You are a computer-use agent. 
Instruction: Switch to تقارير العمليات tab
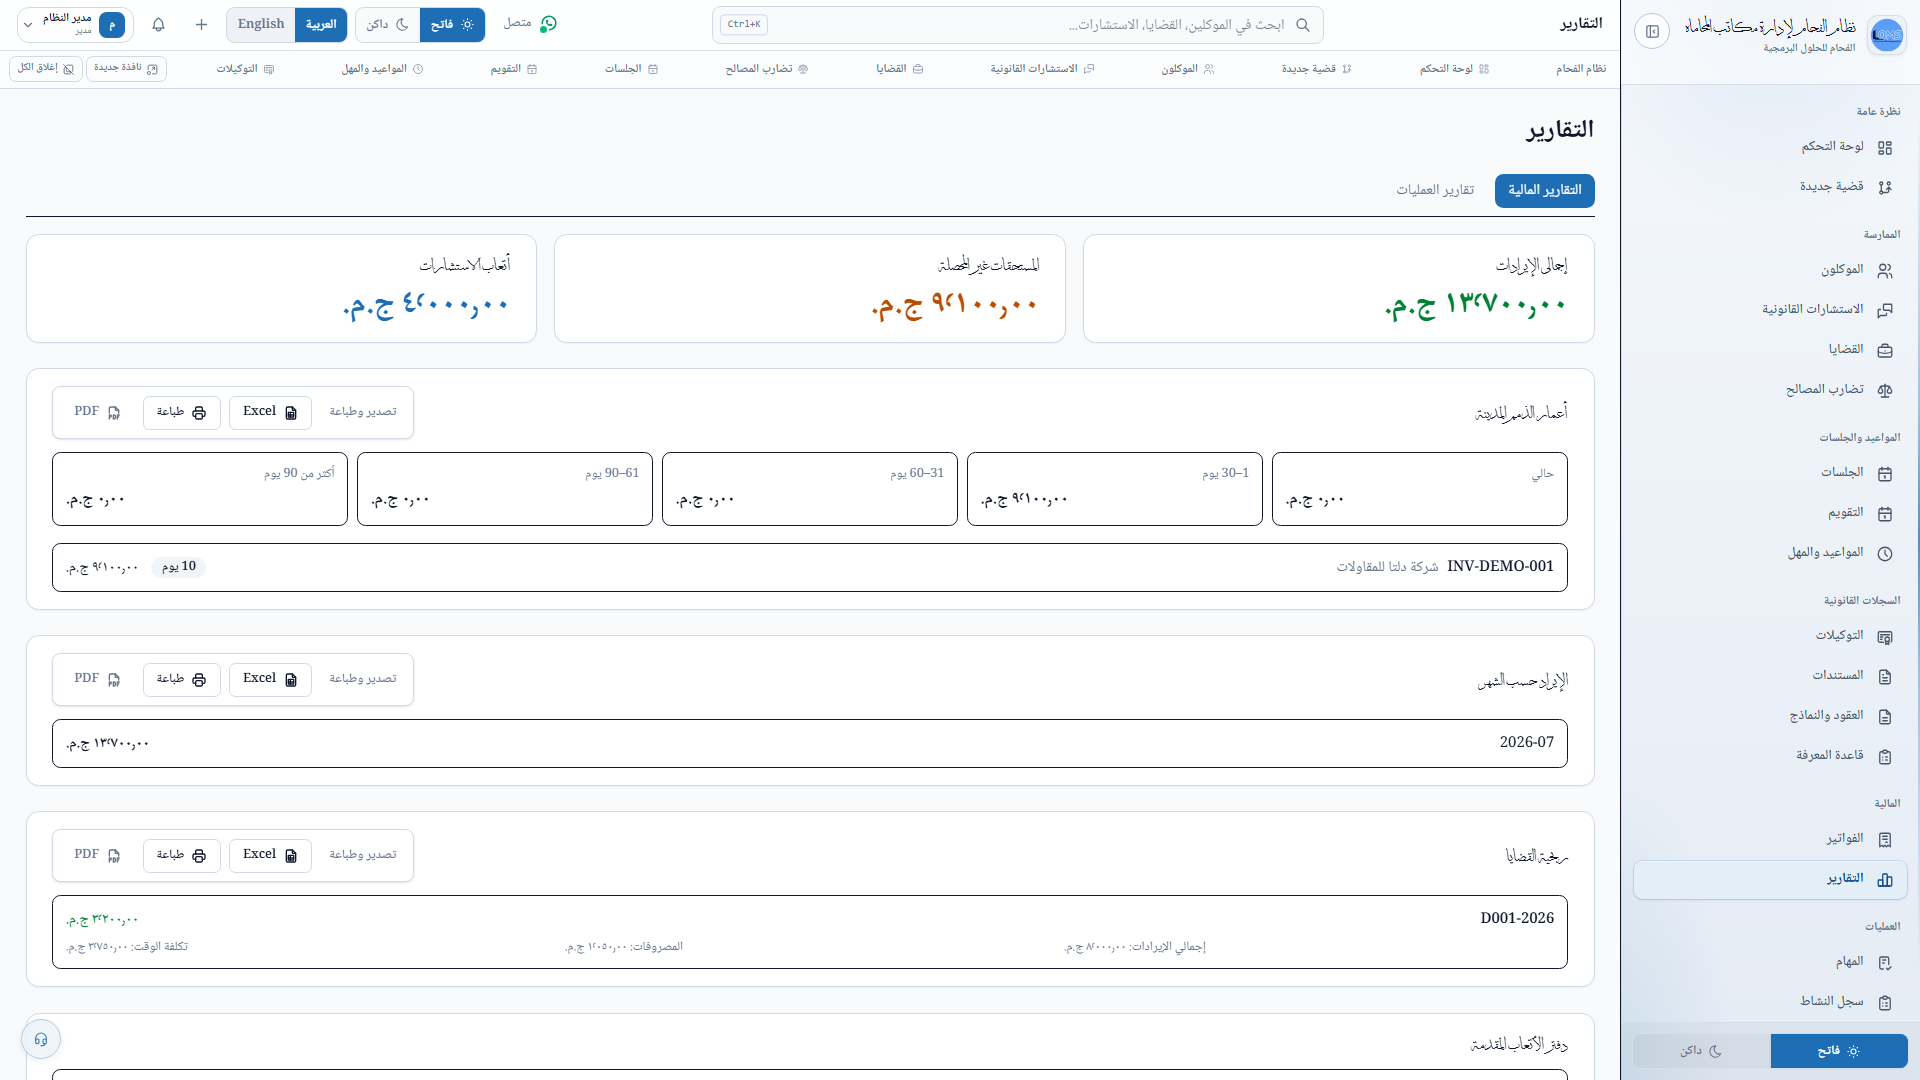tap(1435, 191)
